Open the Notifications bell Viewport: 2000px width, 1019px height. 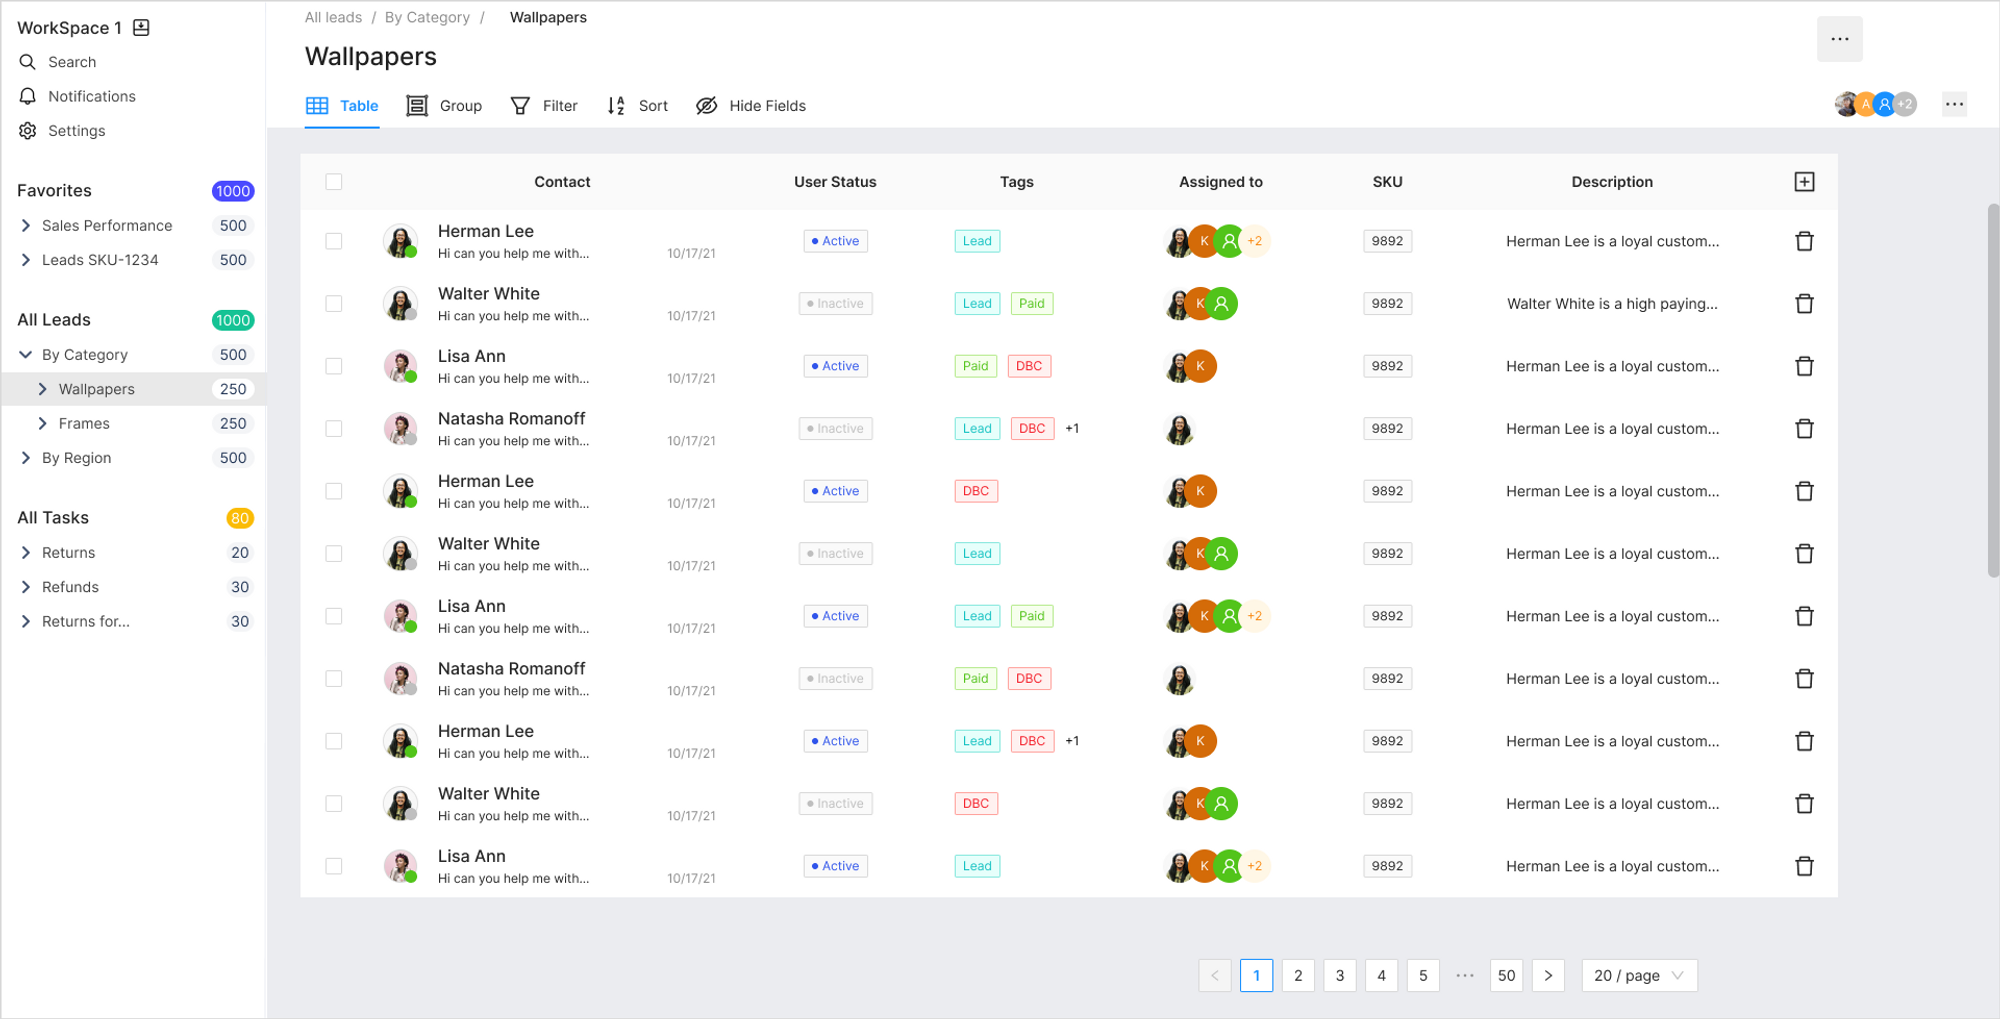coord(28,96)
